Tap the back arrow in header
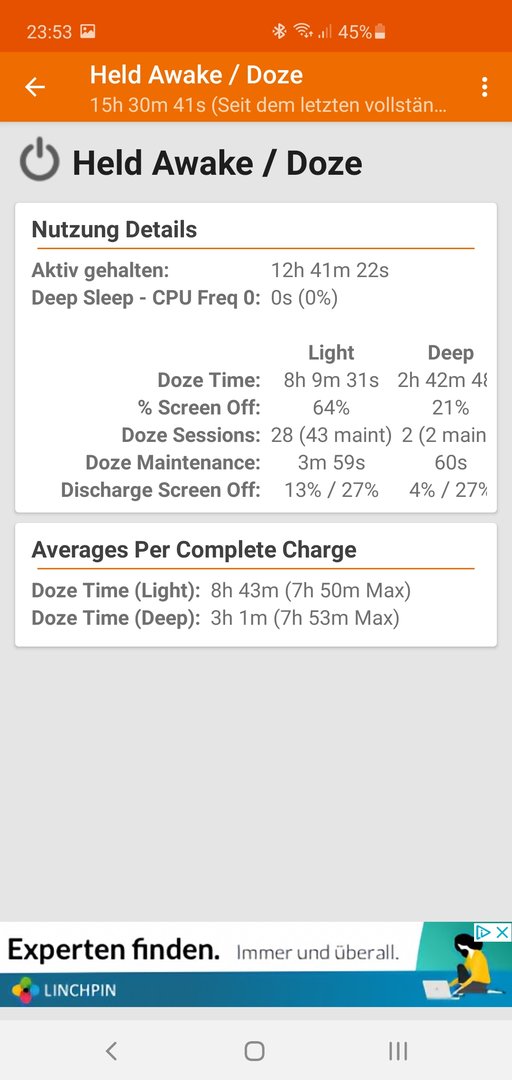This screenshot has width=512, height=1080. coord(34,87)
